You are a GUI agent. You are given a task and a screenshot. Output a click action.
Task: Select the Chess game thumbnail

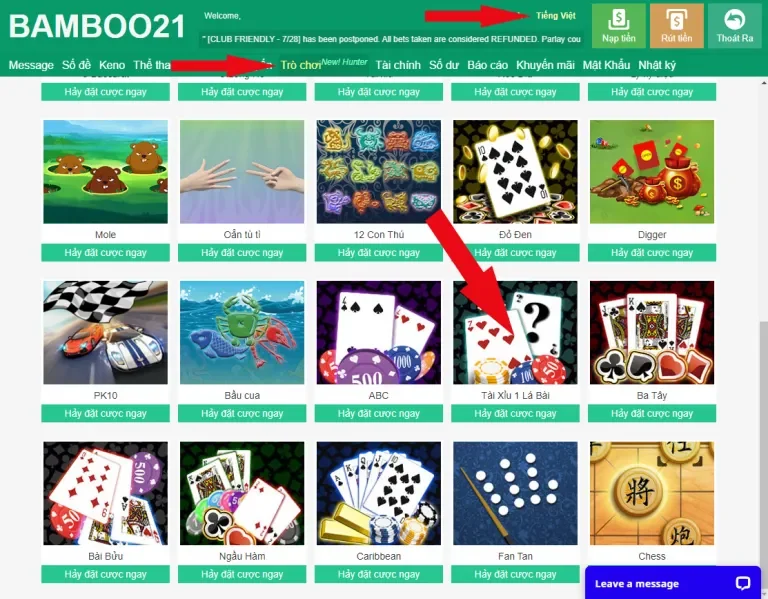(652, 493)
